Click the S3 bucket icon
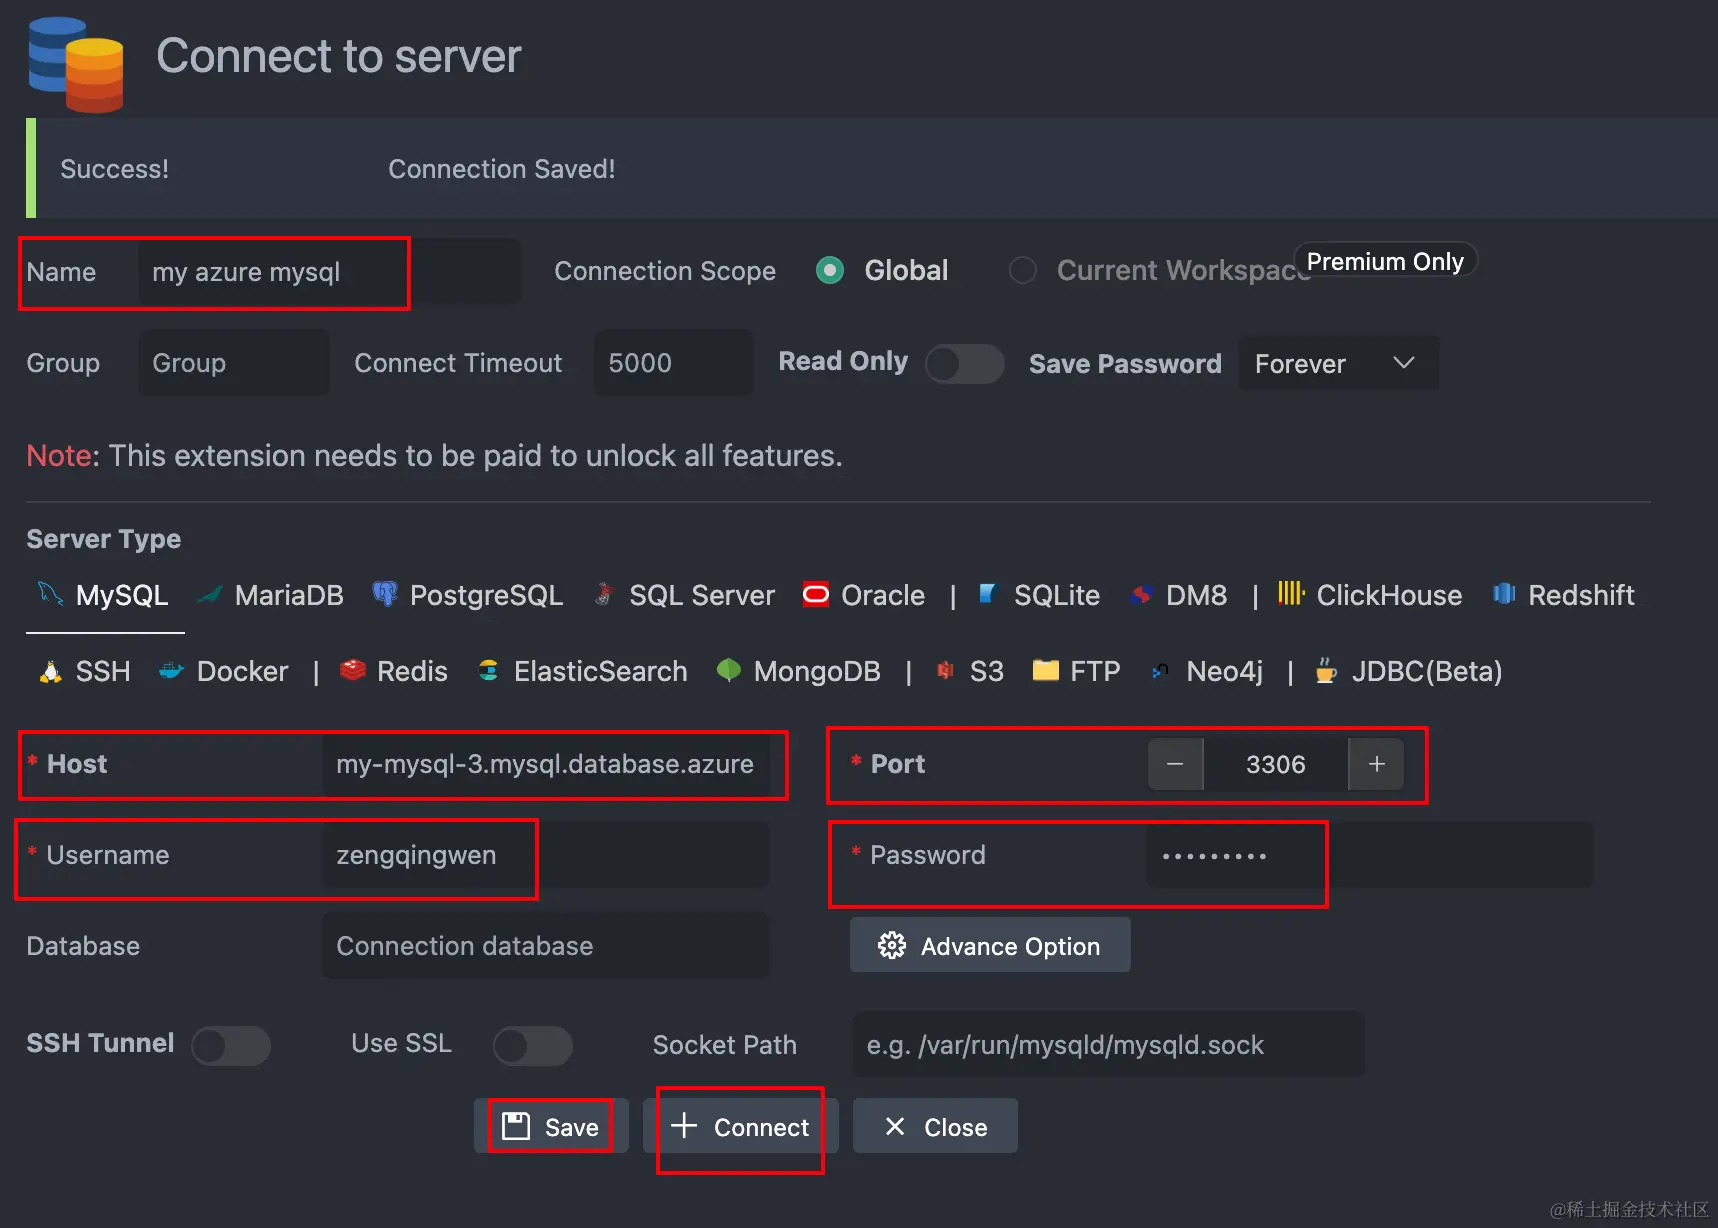This screenshot has height=1228, width=1718. tap(945, 670)
